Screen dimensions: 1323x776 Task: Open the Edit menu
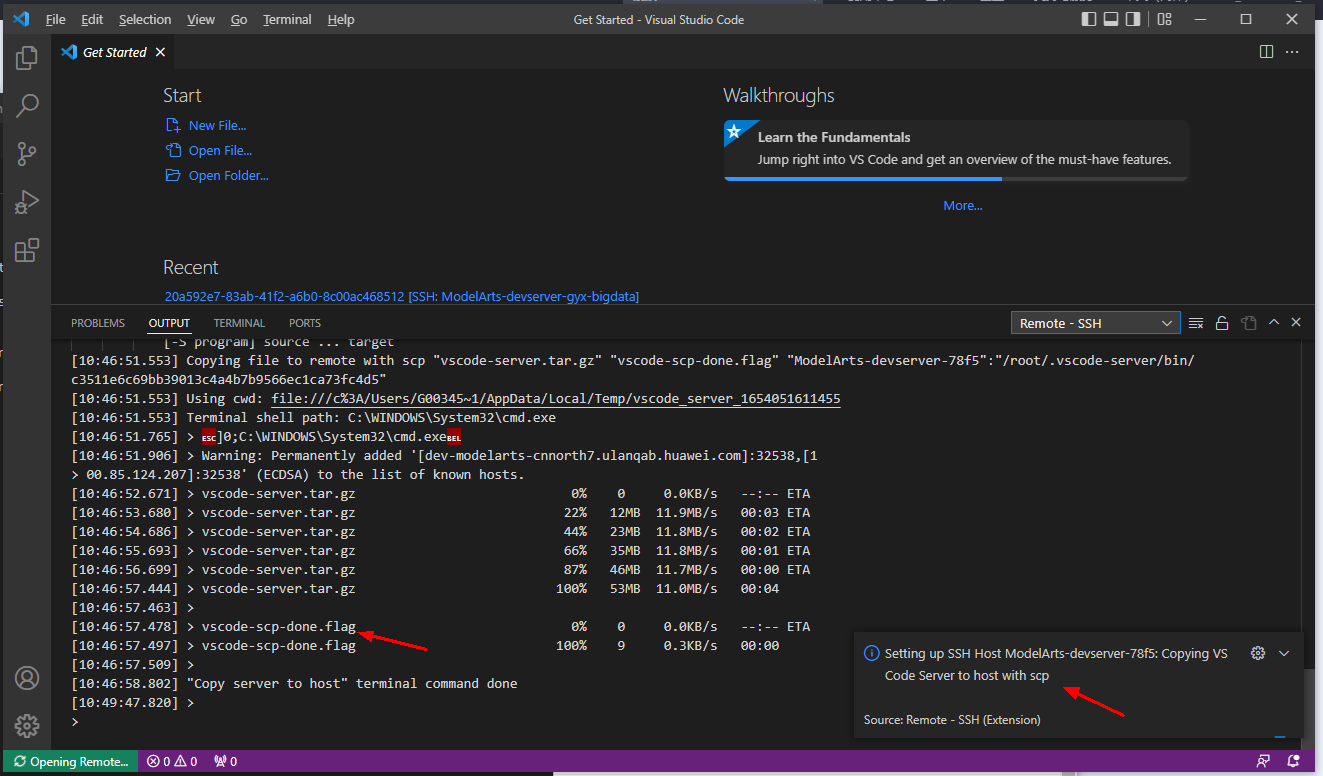pos(92,19)
